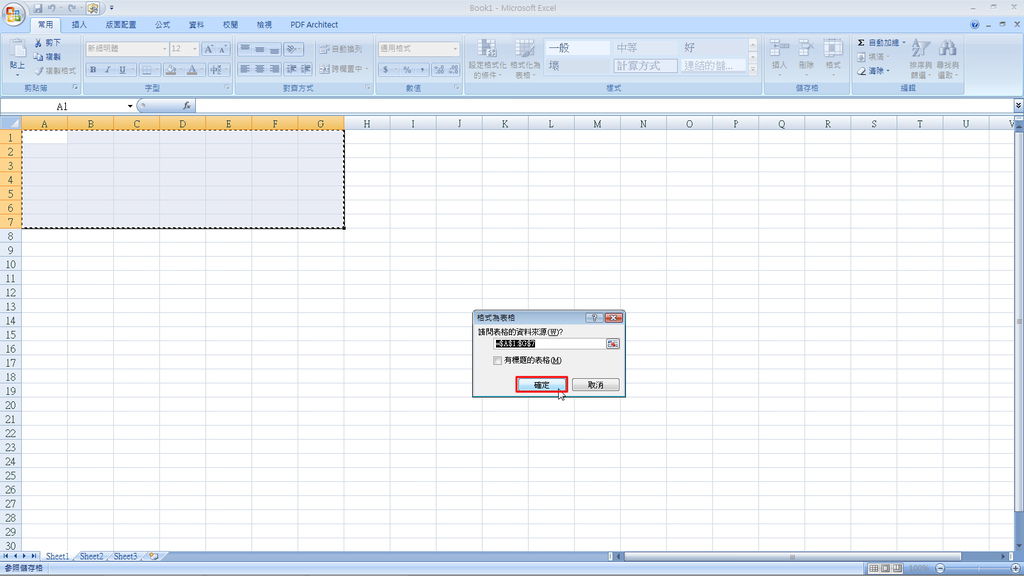The width and height of the screenshot is (1024, 576).
Task: Click the increase font size icon
Action: [x=209, y=49]
